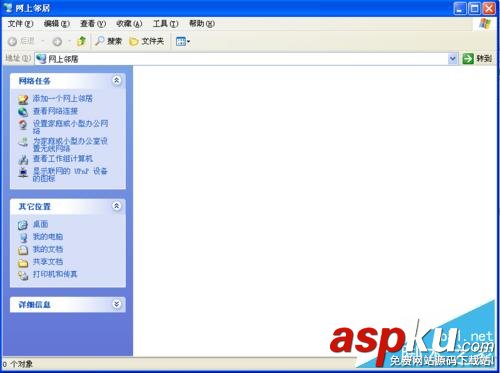This screenshot has height=373, width=500.
Task: Click the 转到 Go button
Action: coord(477,59)
